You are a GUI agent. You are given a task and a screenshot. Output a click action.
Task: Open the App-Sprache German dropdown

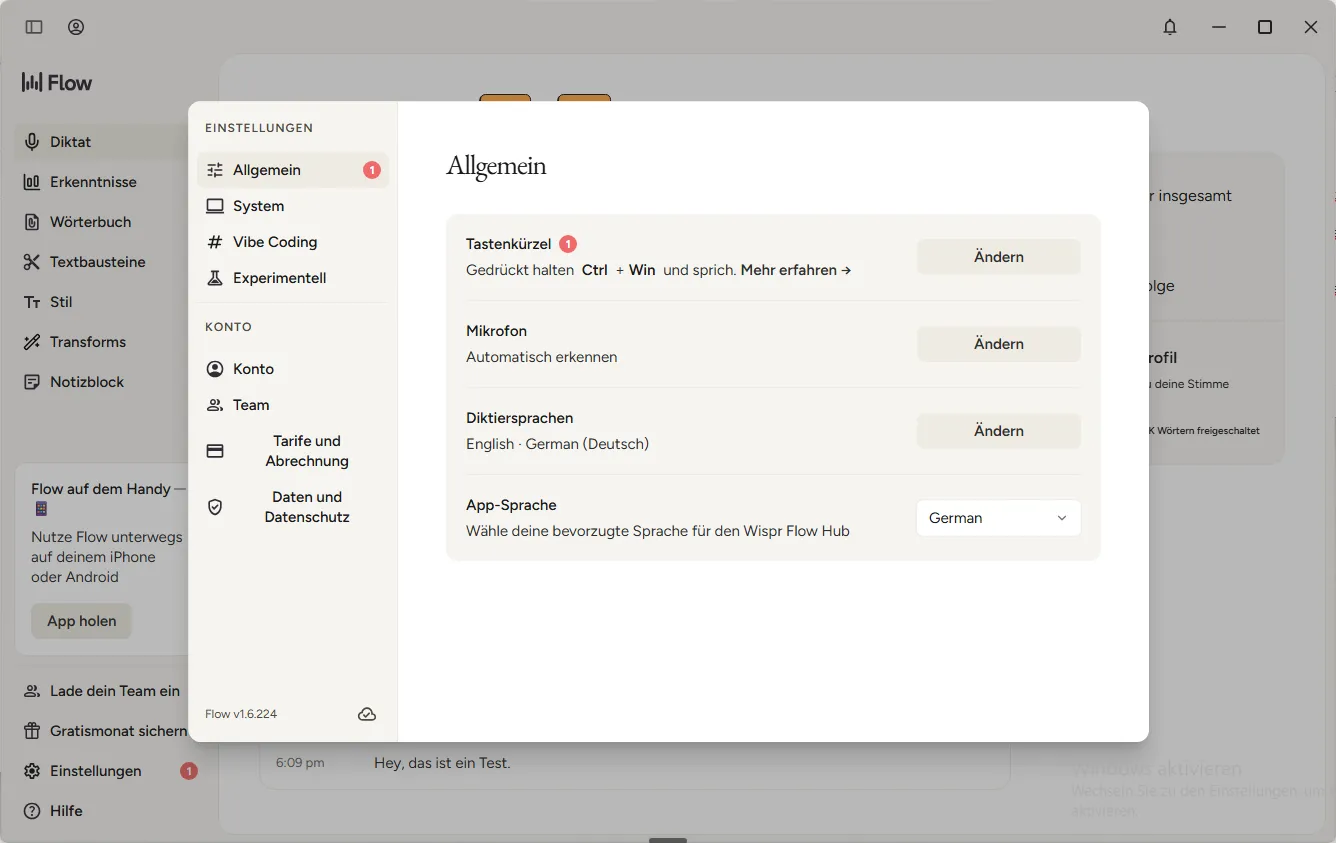pyautogui.click(x=999, y=518)
